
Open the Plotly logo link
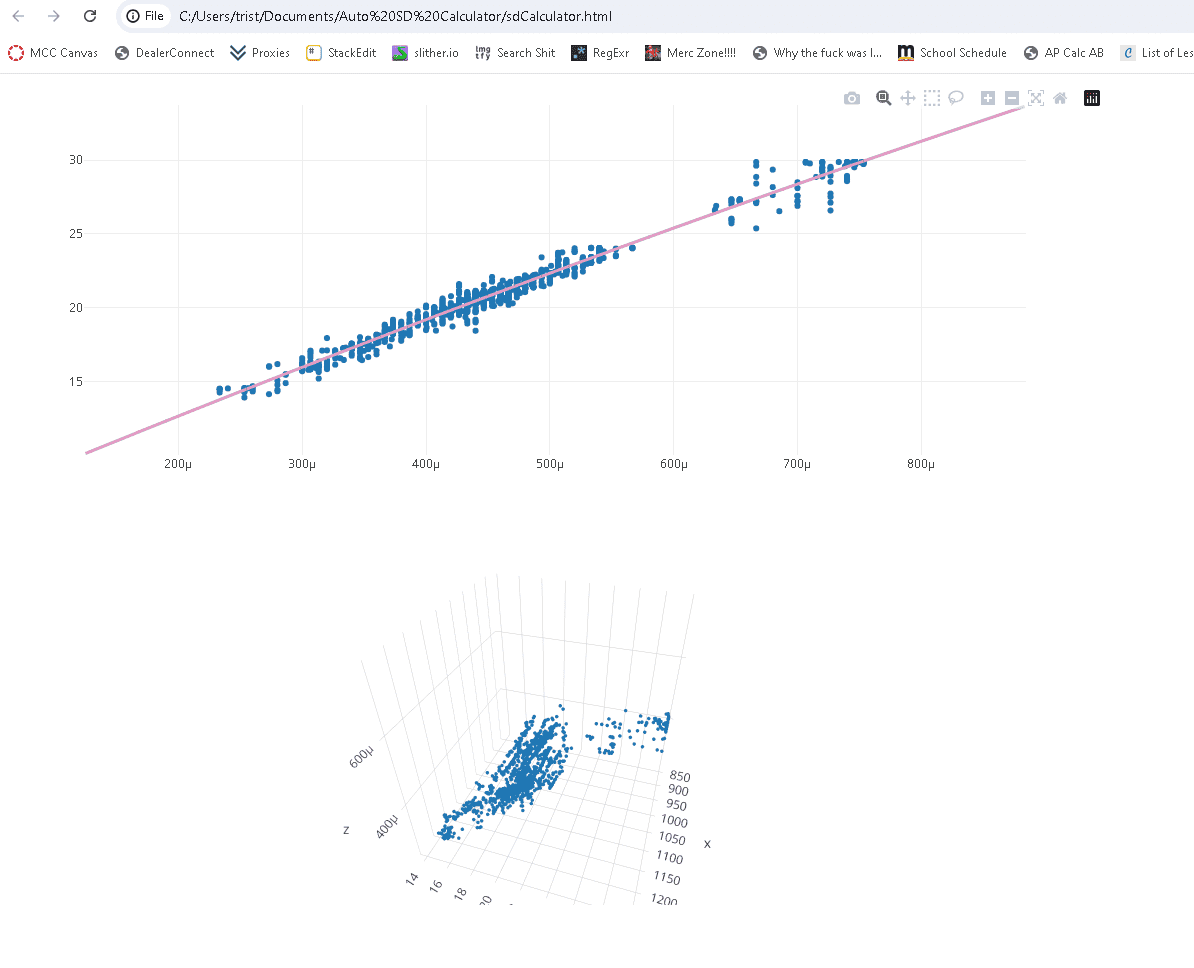click(1092, 98)
